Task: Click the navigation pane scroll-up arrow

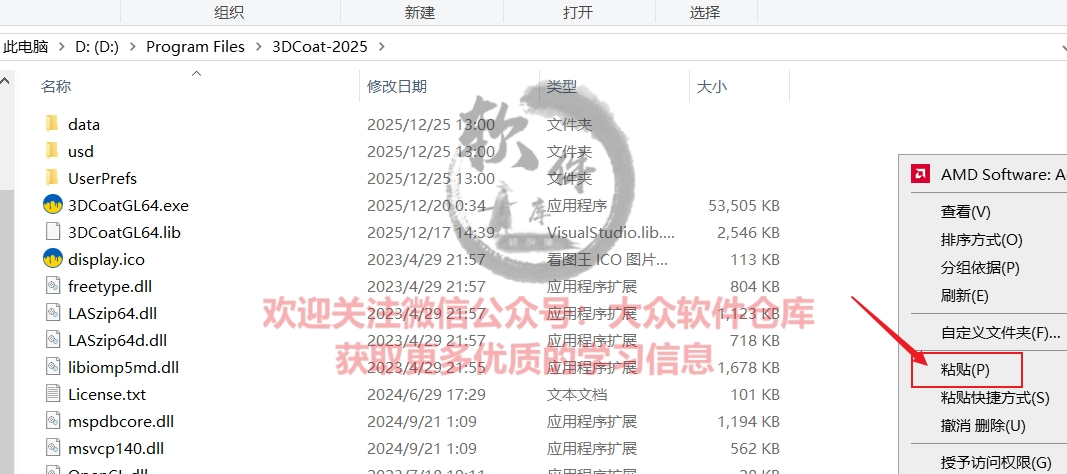Action: click(5, 82)
